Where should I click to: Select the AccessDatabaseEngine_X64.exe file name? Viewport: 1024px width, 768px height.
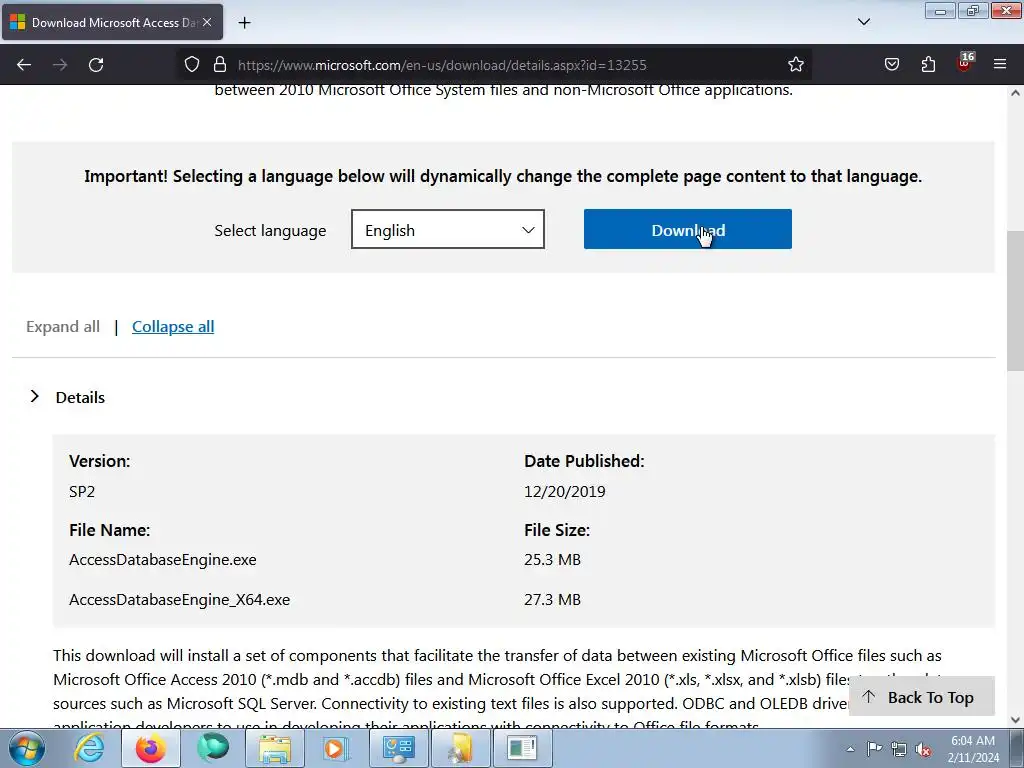pos(180,600)
